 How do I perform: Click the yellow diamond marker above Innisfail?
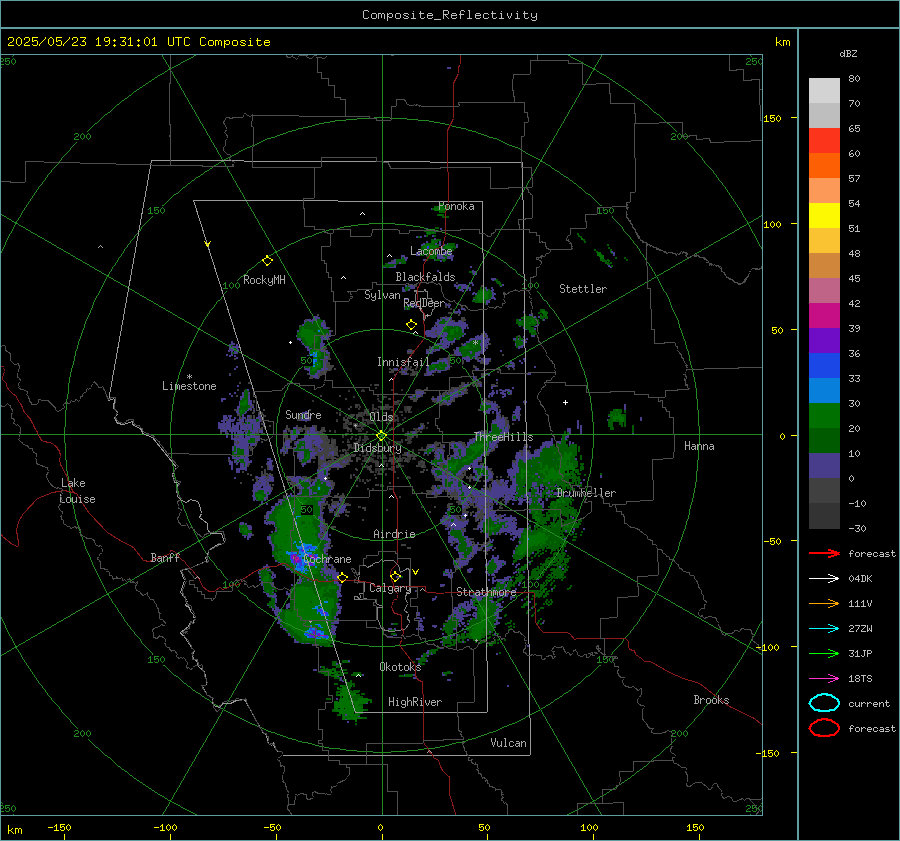(412, 325)
